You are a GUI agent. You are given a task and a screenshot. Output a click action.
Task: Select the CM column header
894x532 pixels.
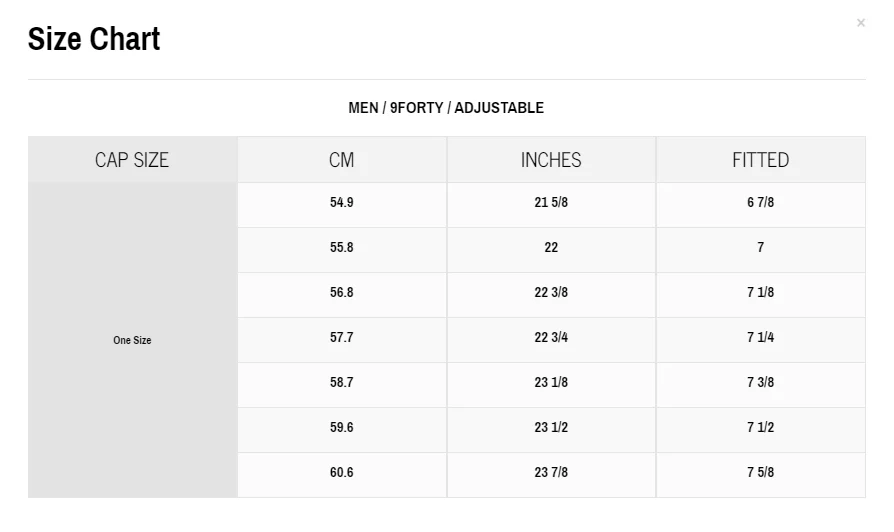pos(342,160)
